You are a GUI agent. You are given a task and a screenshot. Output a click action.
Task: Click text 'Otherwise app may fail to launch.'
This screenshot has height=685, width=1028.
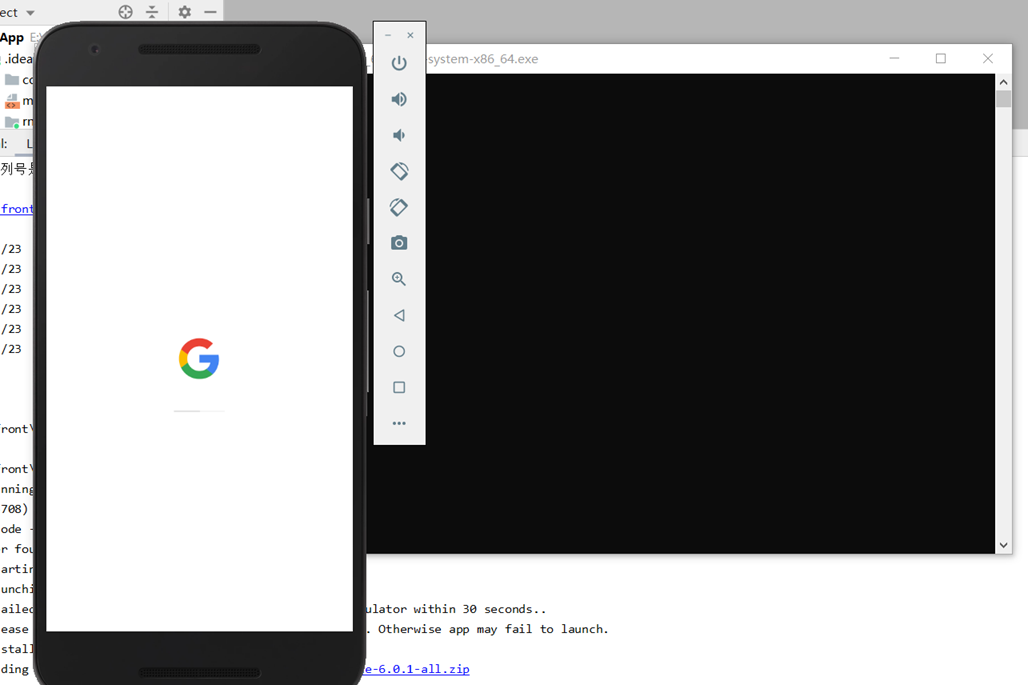click(x=493, y=629)
